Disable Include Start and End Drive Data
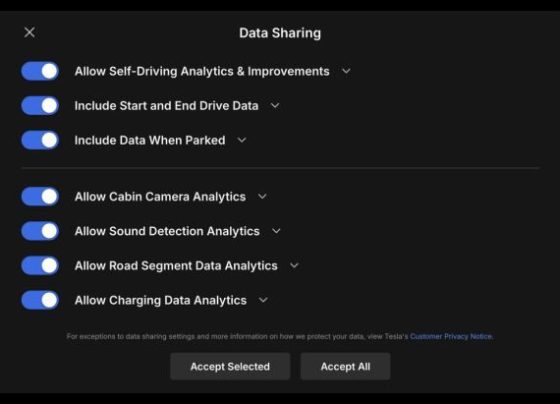 click(40, 106)
